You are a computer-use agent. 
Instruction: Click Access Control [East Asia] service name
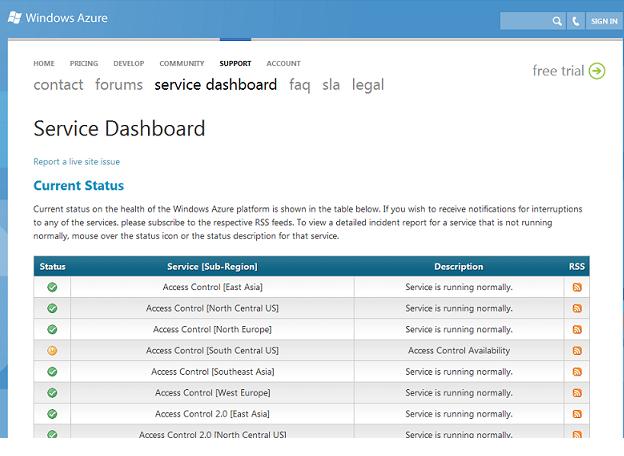(x=213, y=287)
